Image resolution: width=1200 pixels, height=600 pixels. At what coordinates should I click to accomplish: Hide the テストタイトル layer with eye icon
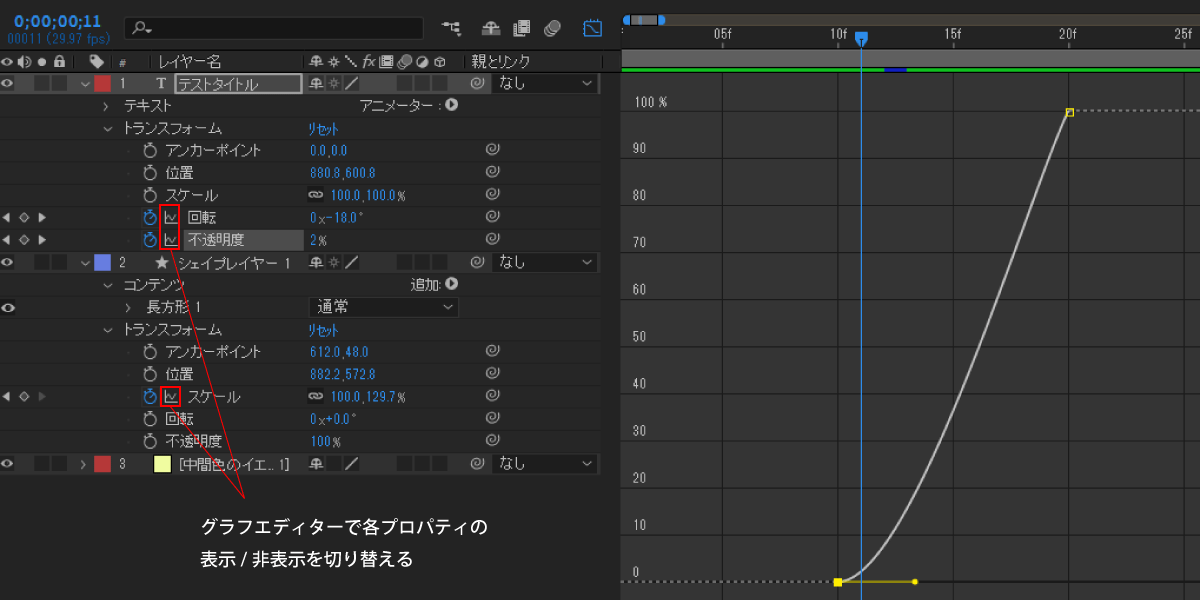(8, 84)
